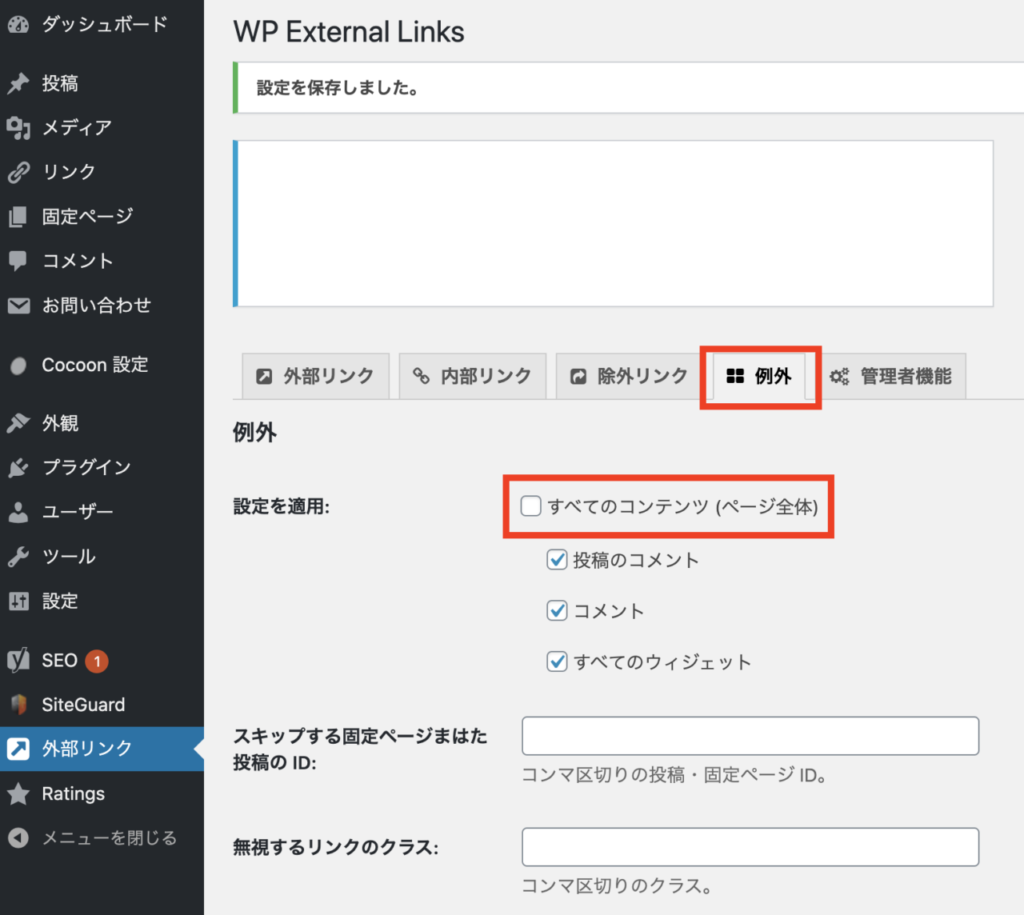Click the pushpin icon next to 投稿
The height and width of the screenshot is (915, 1024).
click(x=18, y=83)
